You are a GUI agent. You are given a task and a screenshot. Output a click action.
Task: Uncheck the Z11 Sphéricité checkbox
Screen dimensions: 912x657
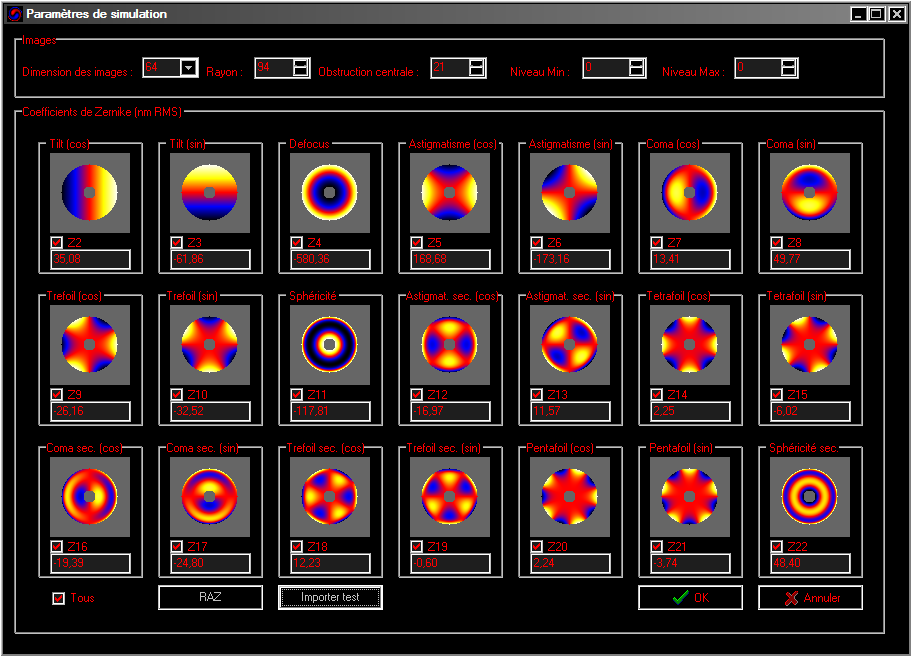(297, 394)
